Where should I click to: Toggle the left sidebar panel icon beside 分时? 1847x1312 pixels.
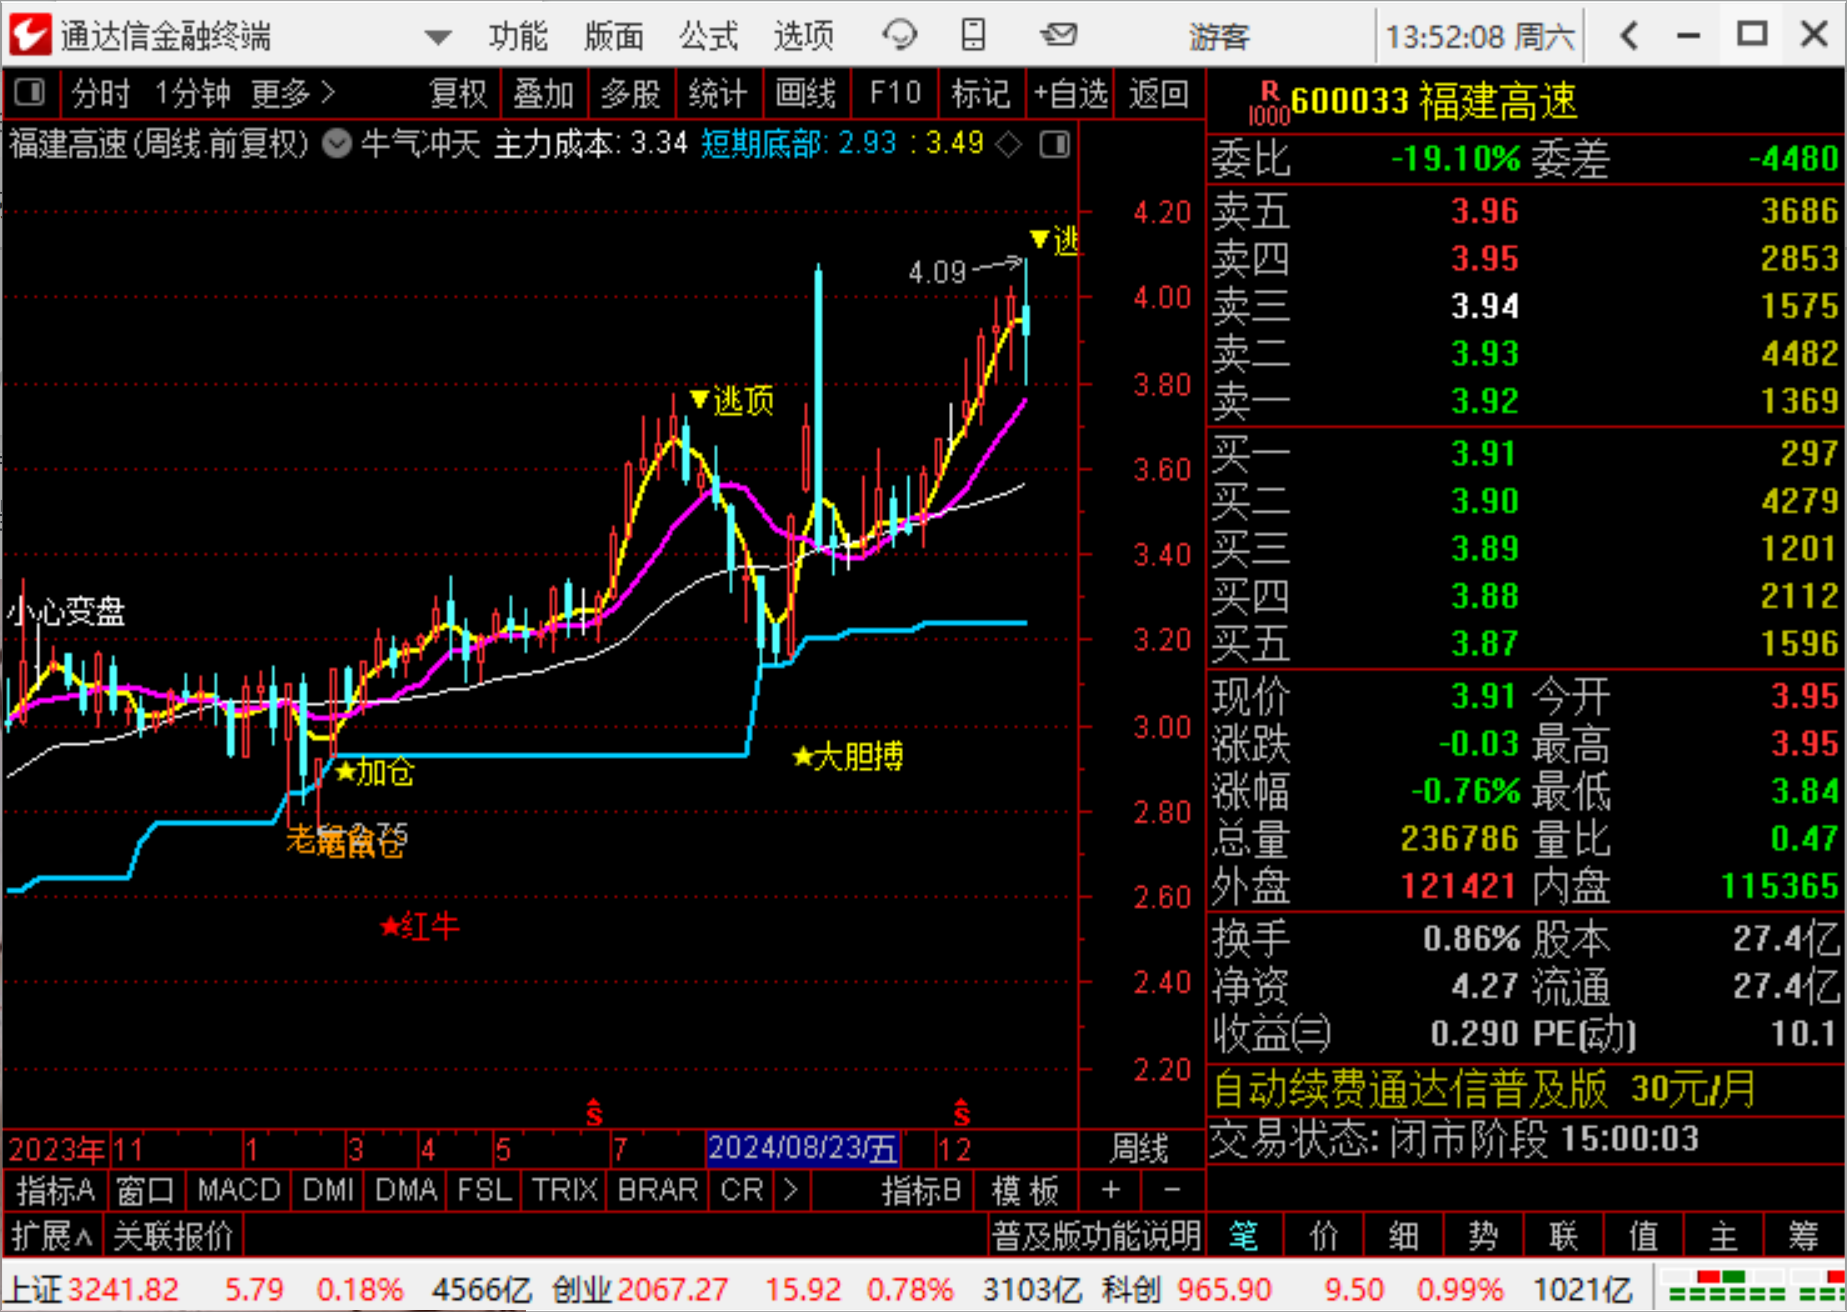click(30, 94)
